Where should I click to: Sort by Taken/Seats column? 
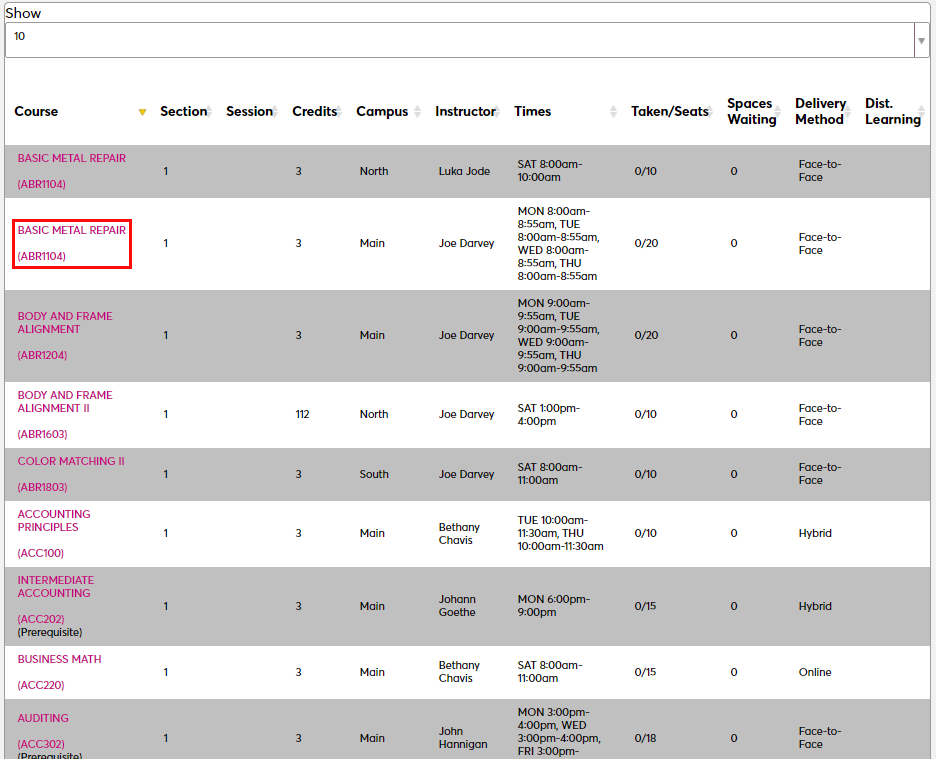click(x=709, y=112)
